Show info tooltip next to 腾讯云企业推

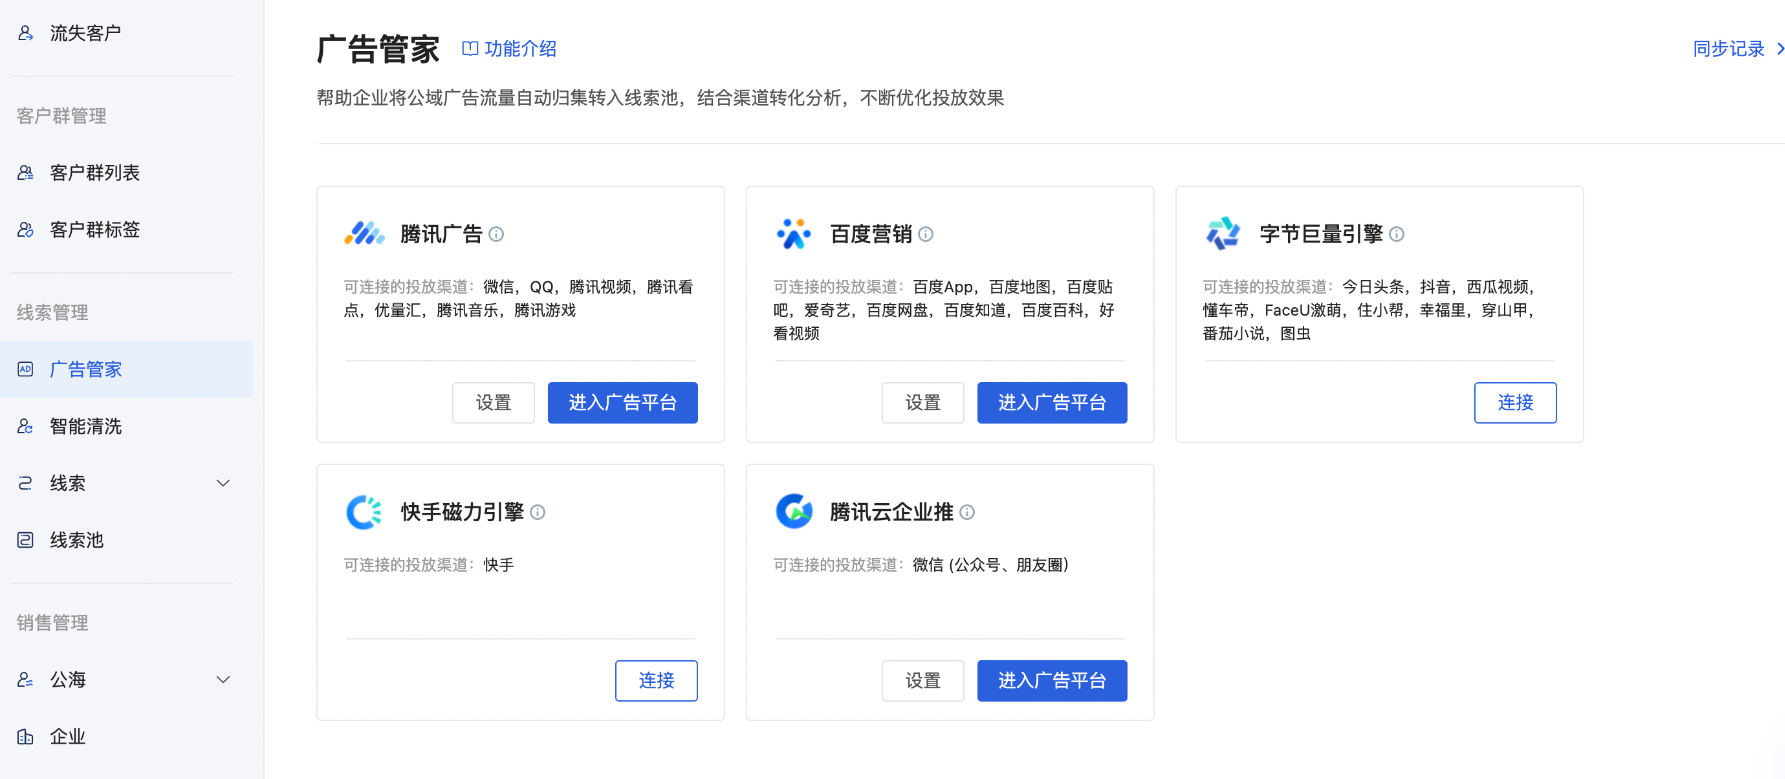(967, 512)
